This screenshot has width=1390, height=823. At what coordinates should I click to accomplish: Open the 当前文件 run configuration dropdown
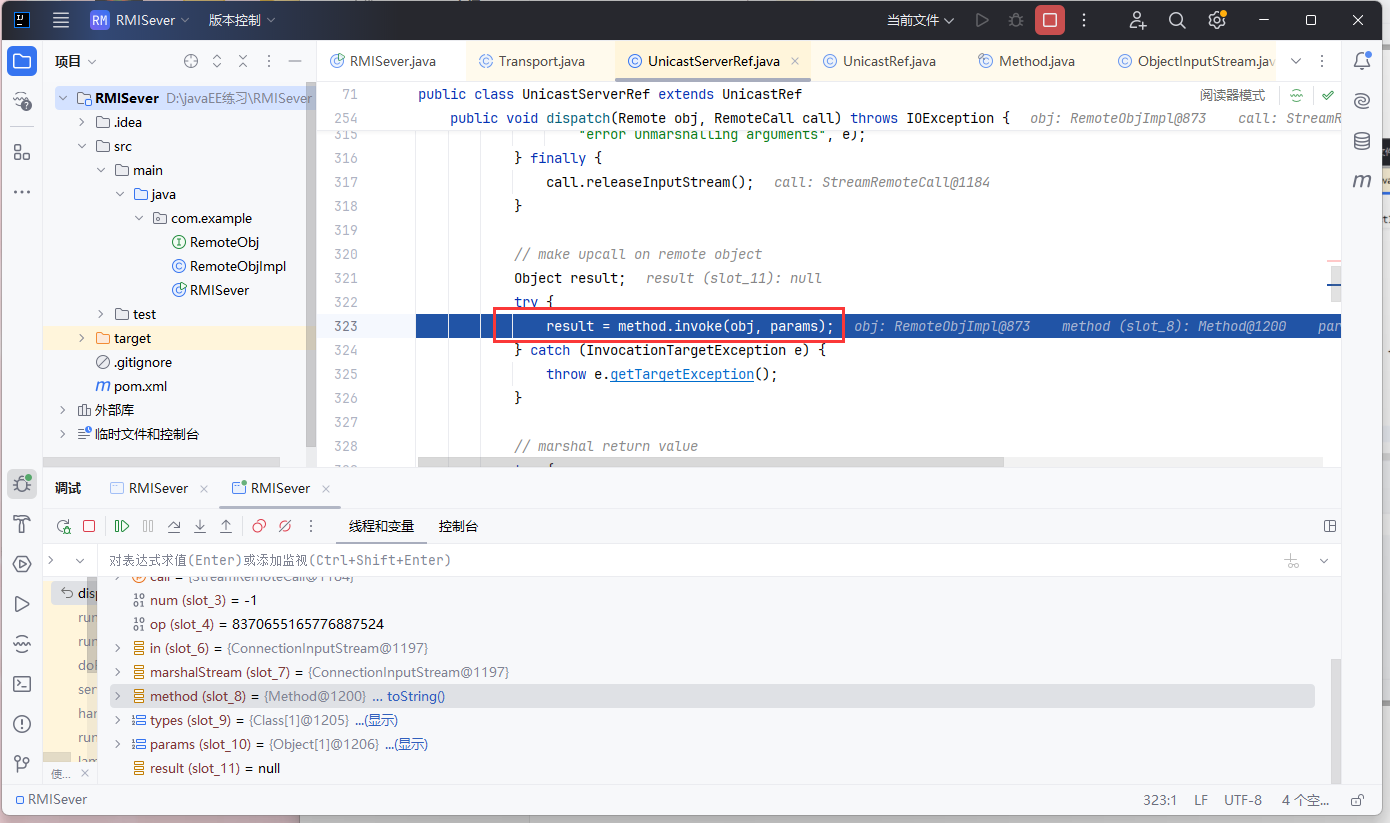pos(920,20)
